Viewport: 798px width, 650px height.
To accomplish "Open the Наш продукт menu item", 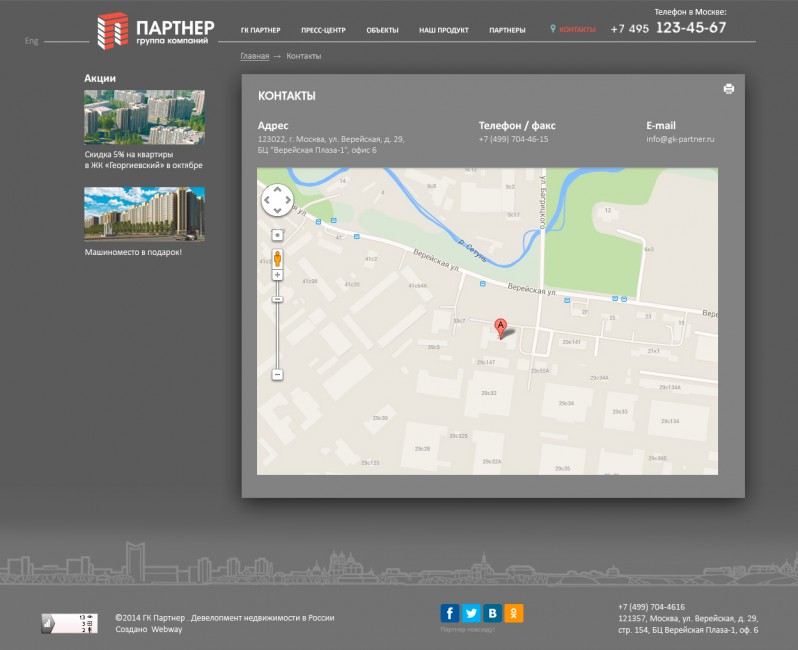I will pyautogui.click(x=444, y=30).
